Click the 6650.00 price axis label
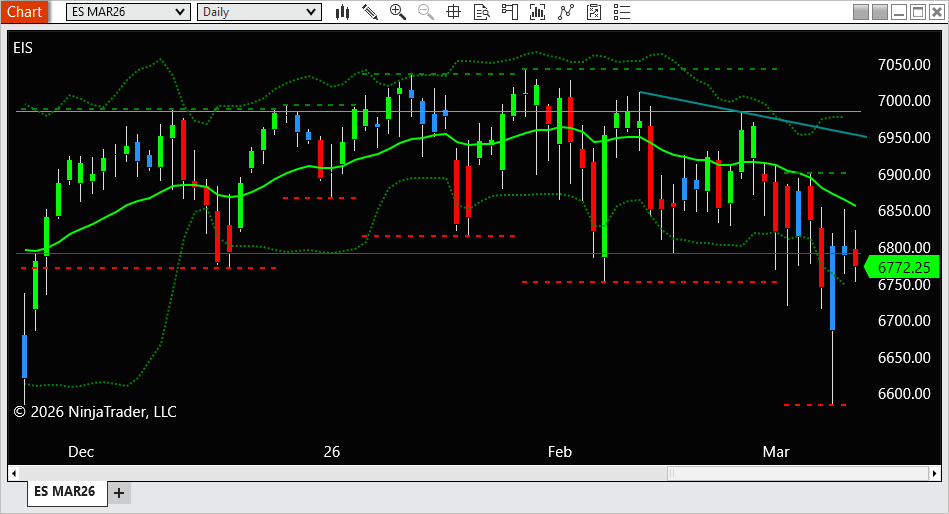 pos(904,357)
